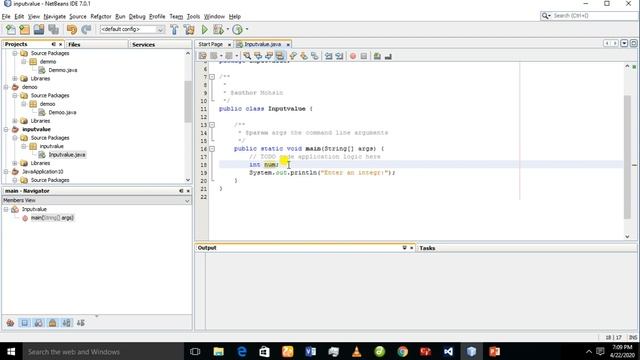
Task: Toggle Show Static Members filter in Navigator
Action: tap(38, 323)
